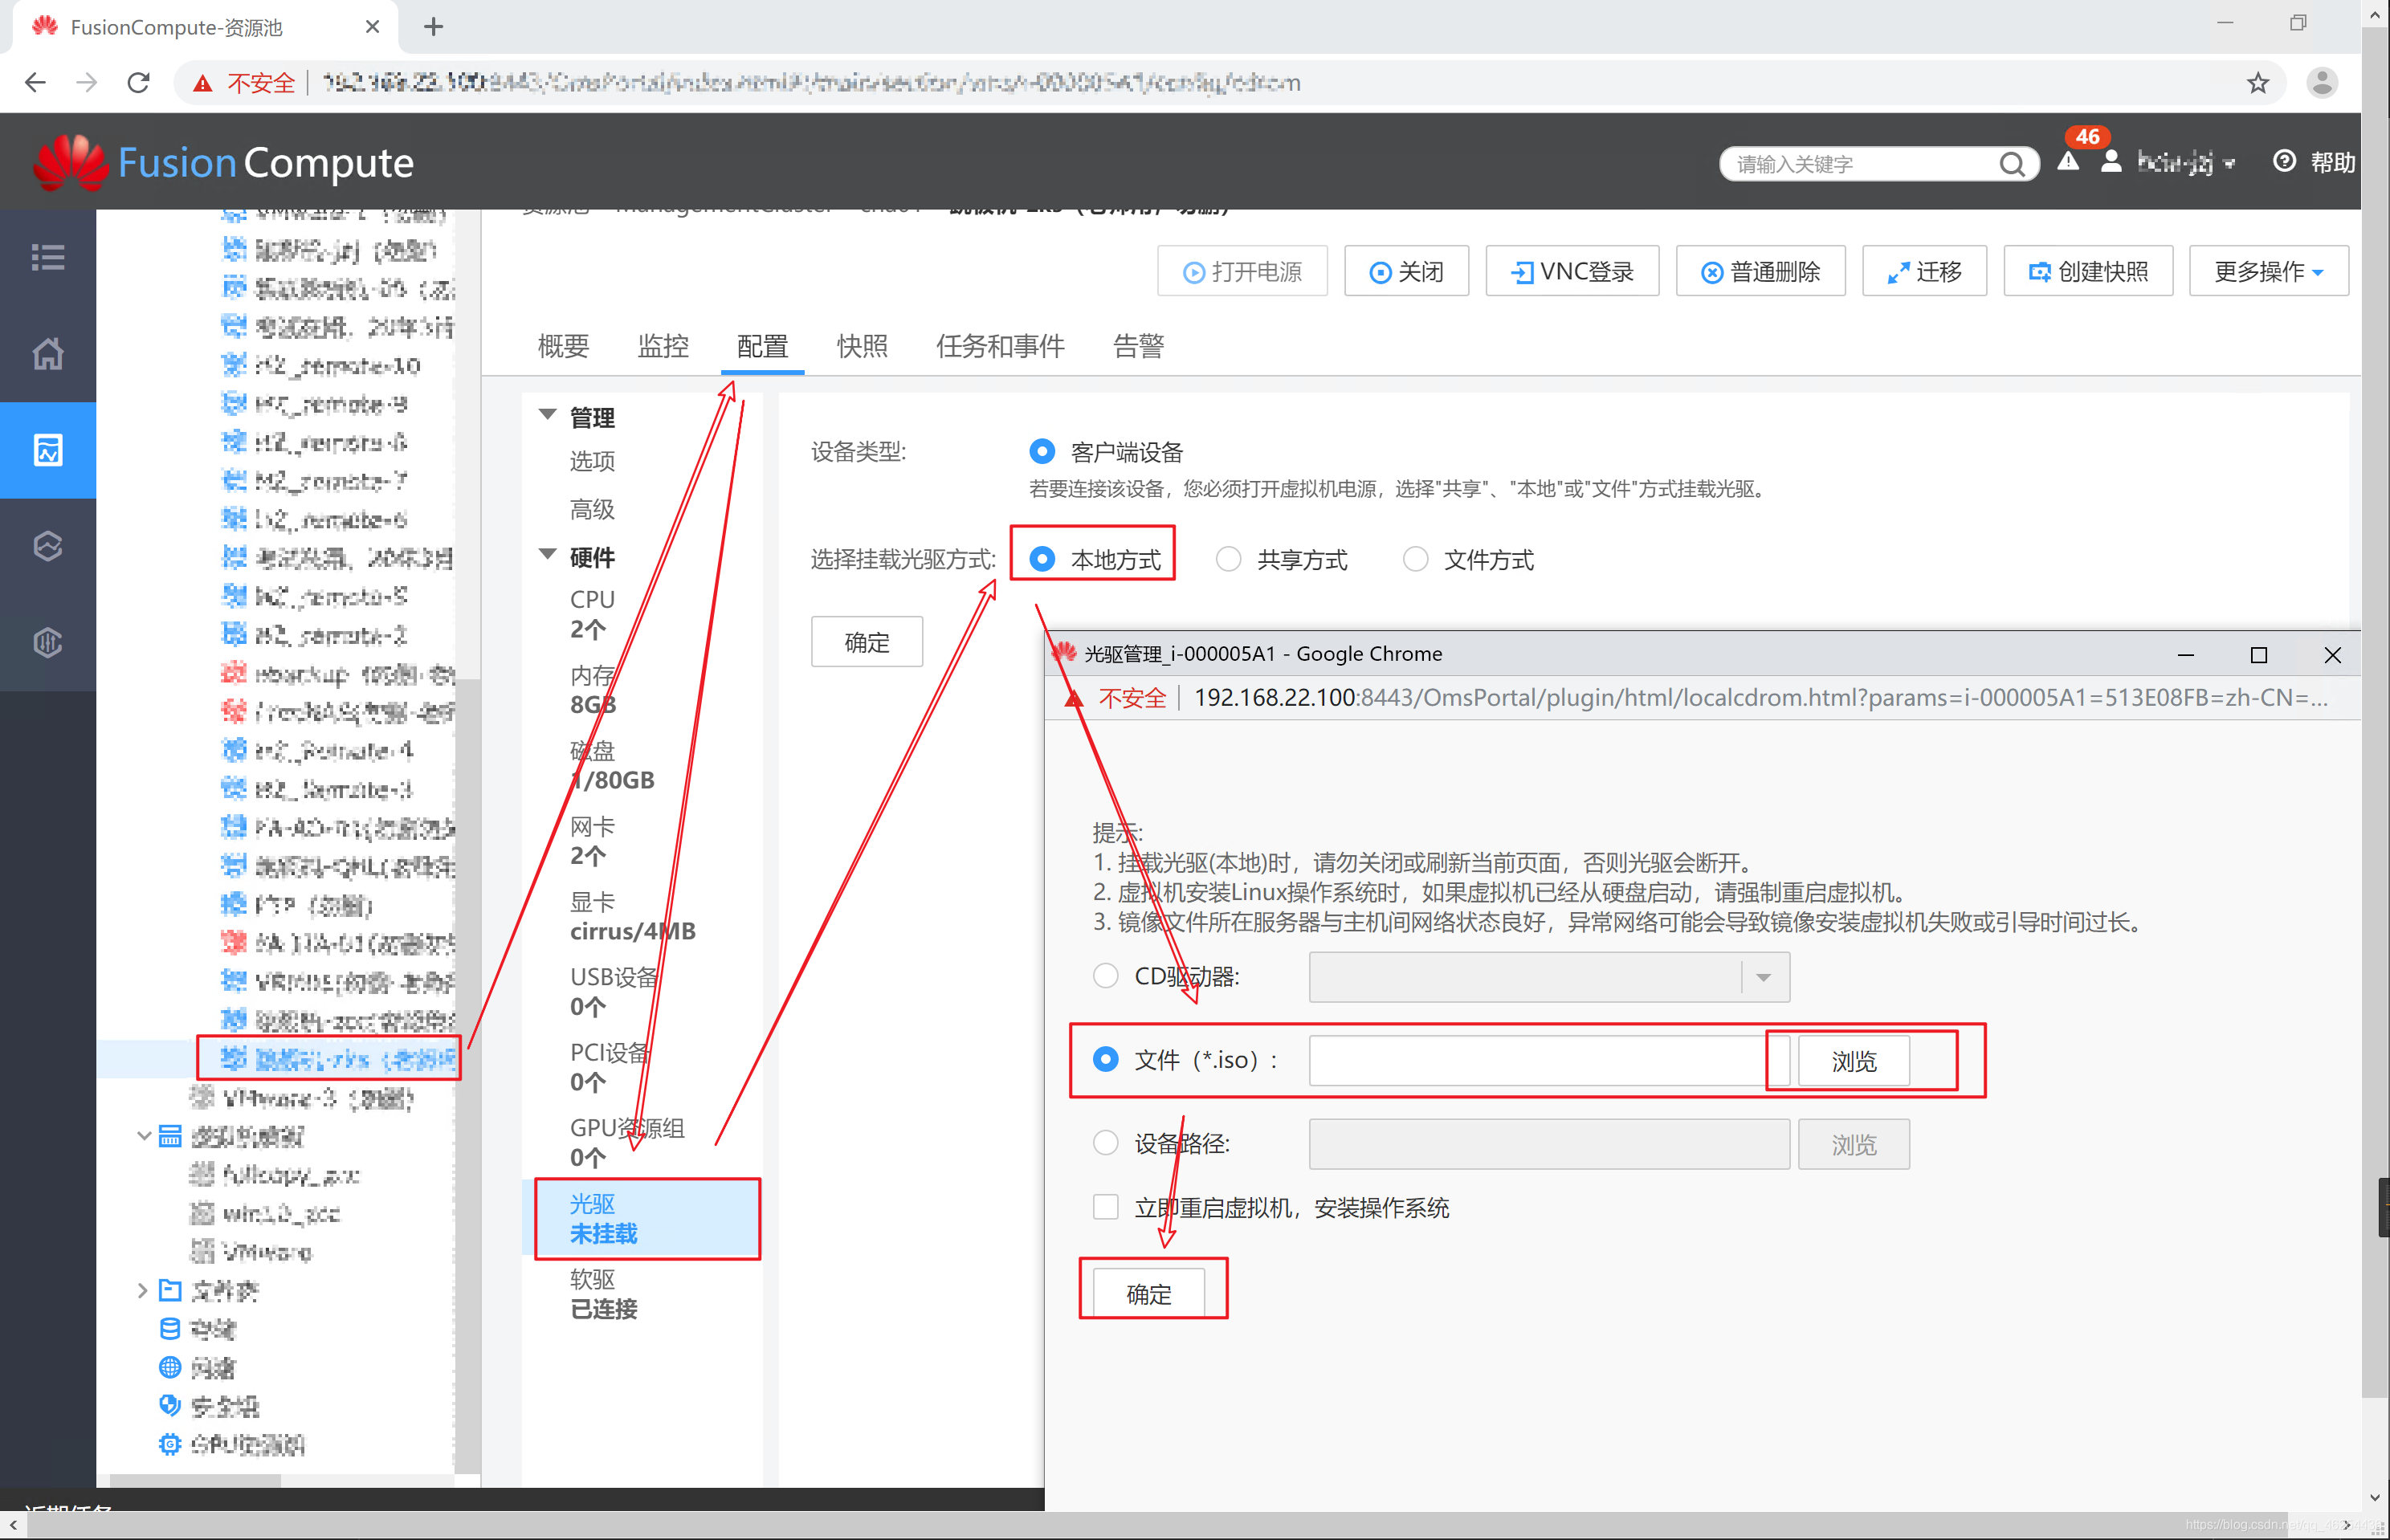Viewport: 2390px width, 1540px height.
Task: Click 确定 in 光驱管理 popup
Action: (x=1148, y=1294)
